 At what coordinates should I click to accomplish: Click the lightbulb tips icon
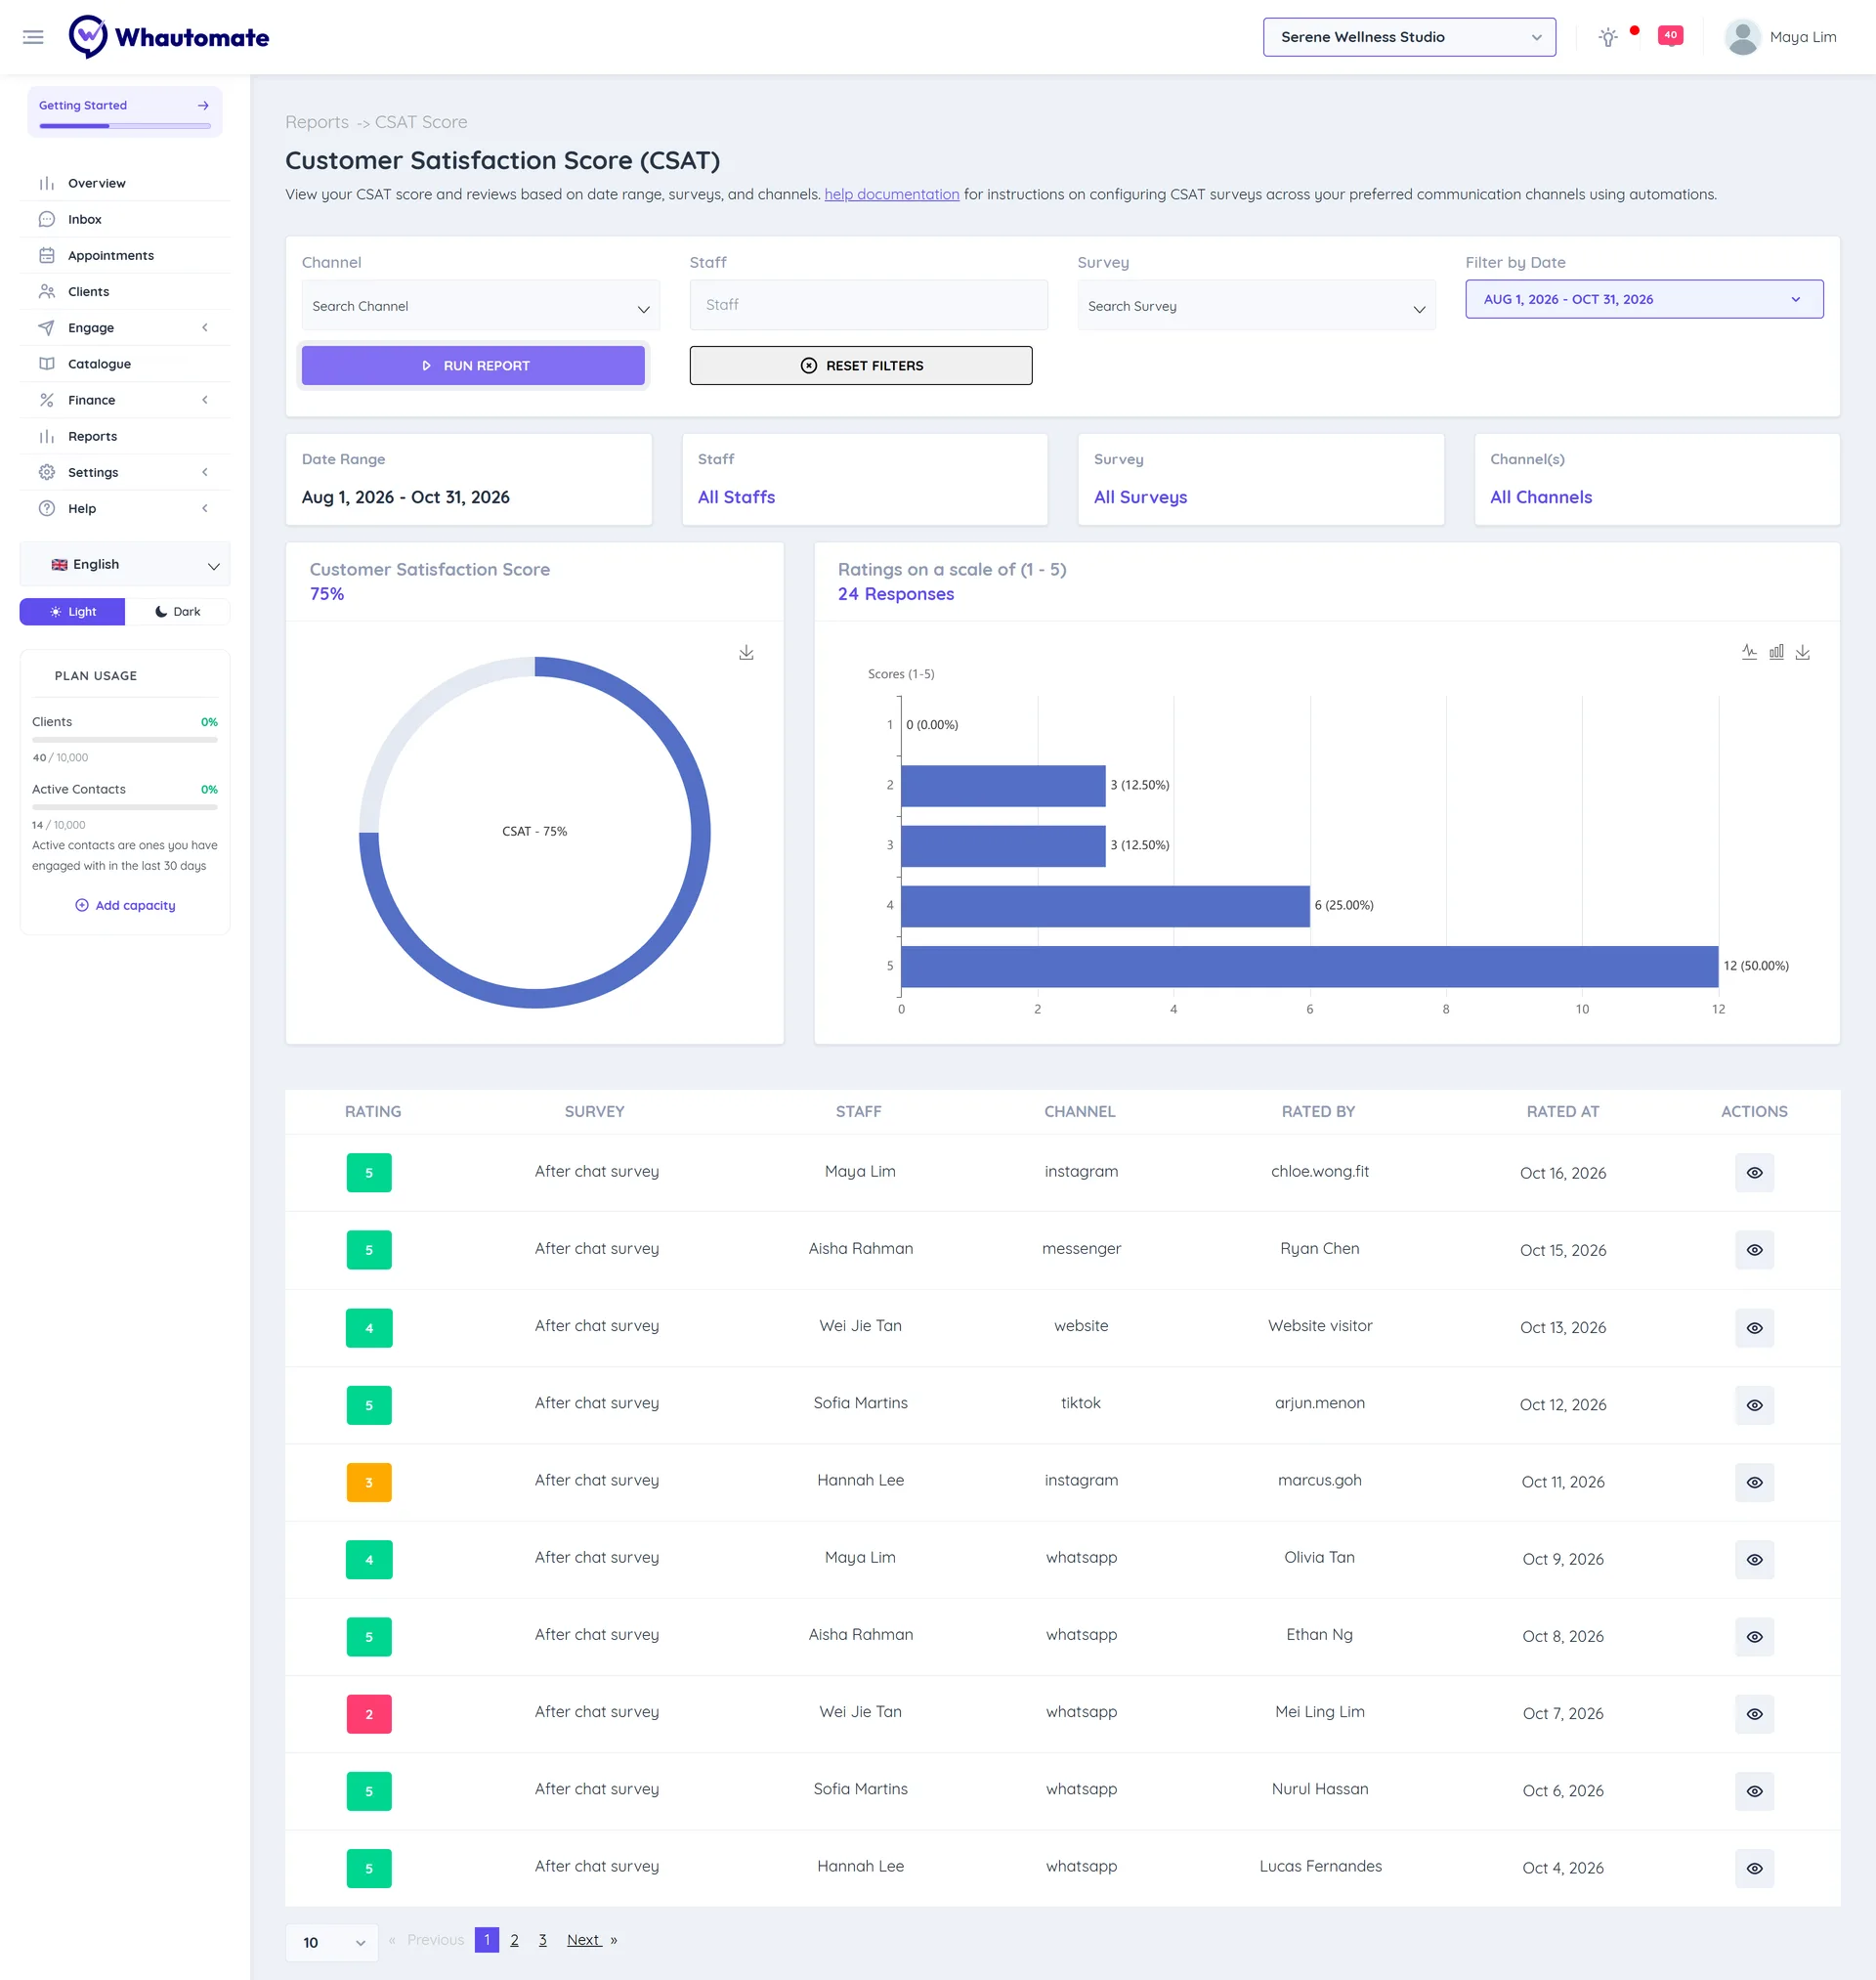[1607, 37]
